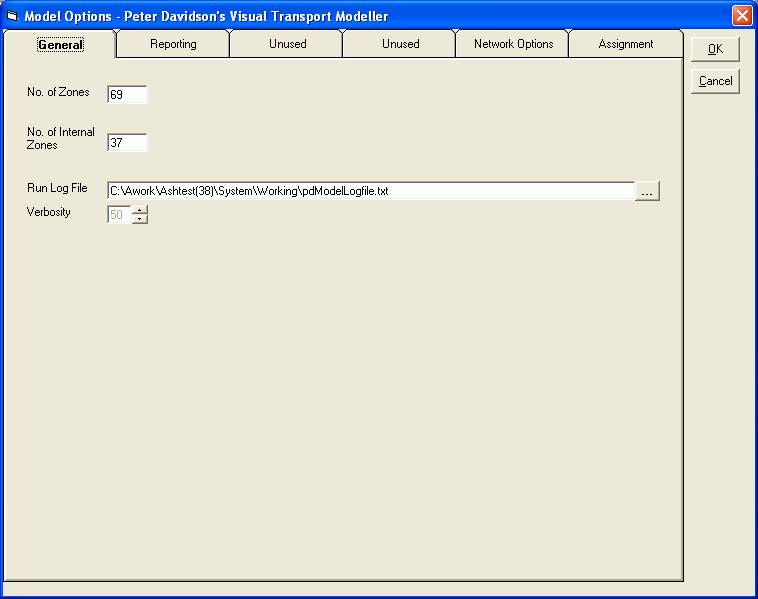758x599 pixels.
Task: Click into the Run Log File path field
Action: pyautogui.click(x=371, y=191)
